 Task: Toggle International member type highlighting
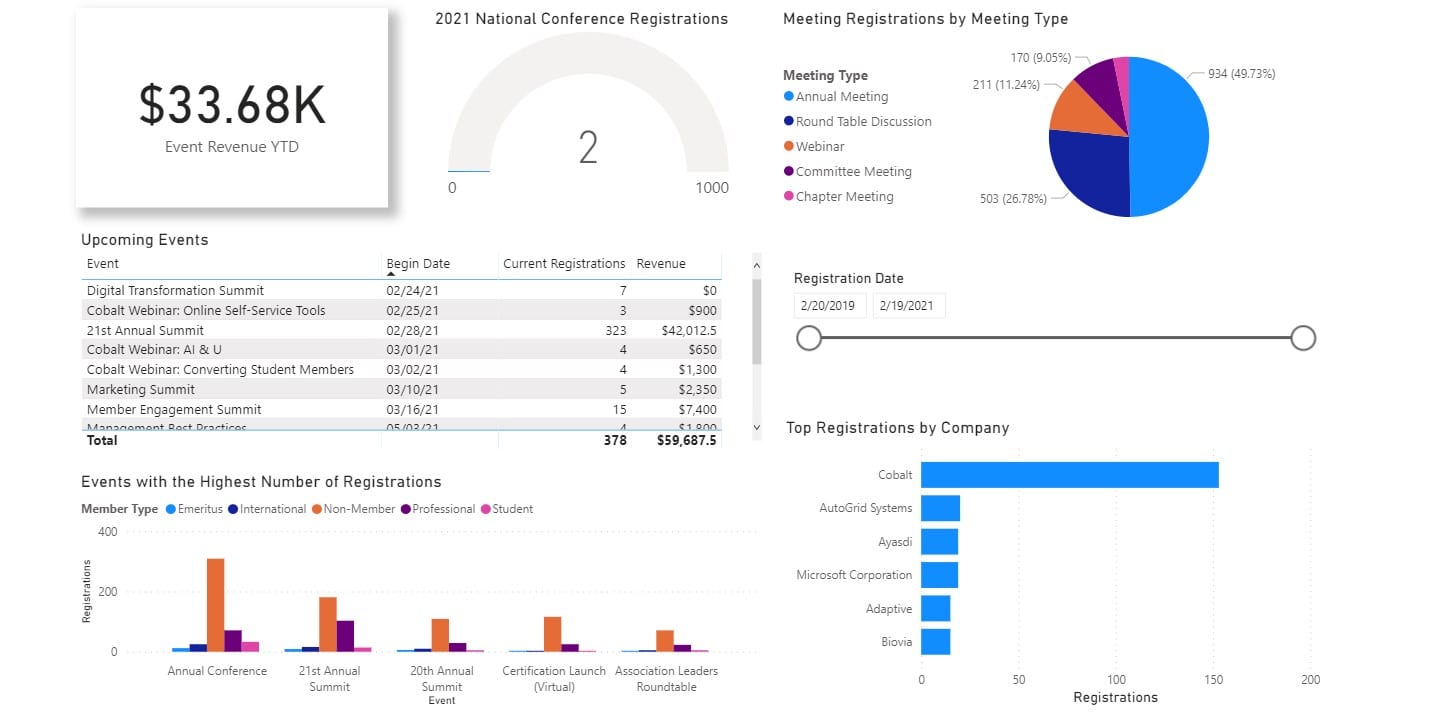tap(232, 509)
